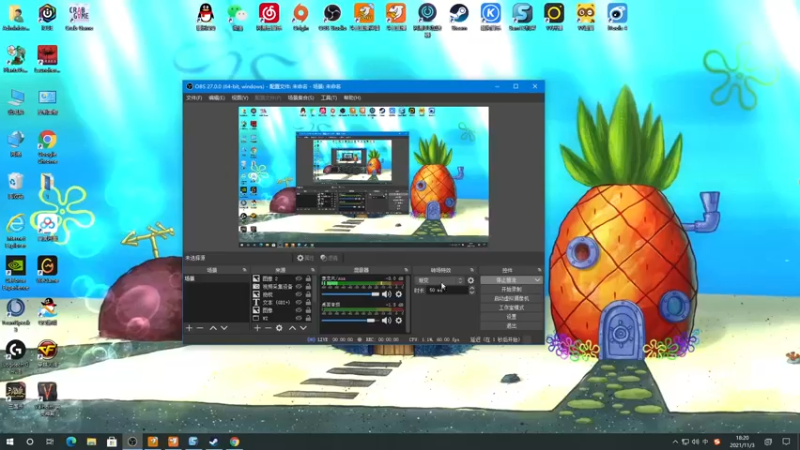Open Origin desktop icon

301,17
